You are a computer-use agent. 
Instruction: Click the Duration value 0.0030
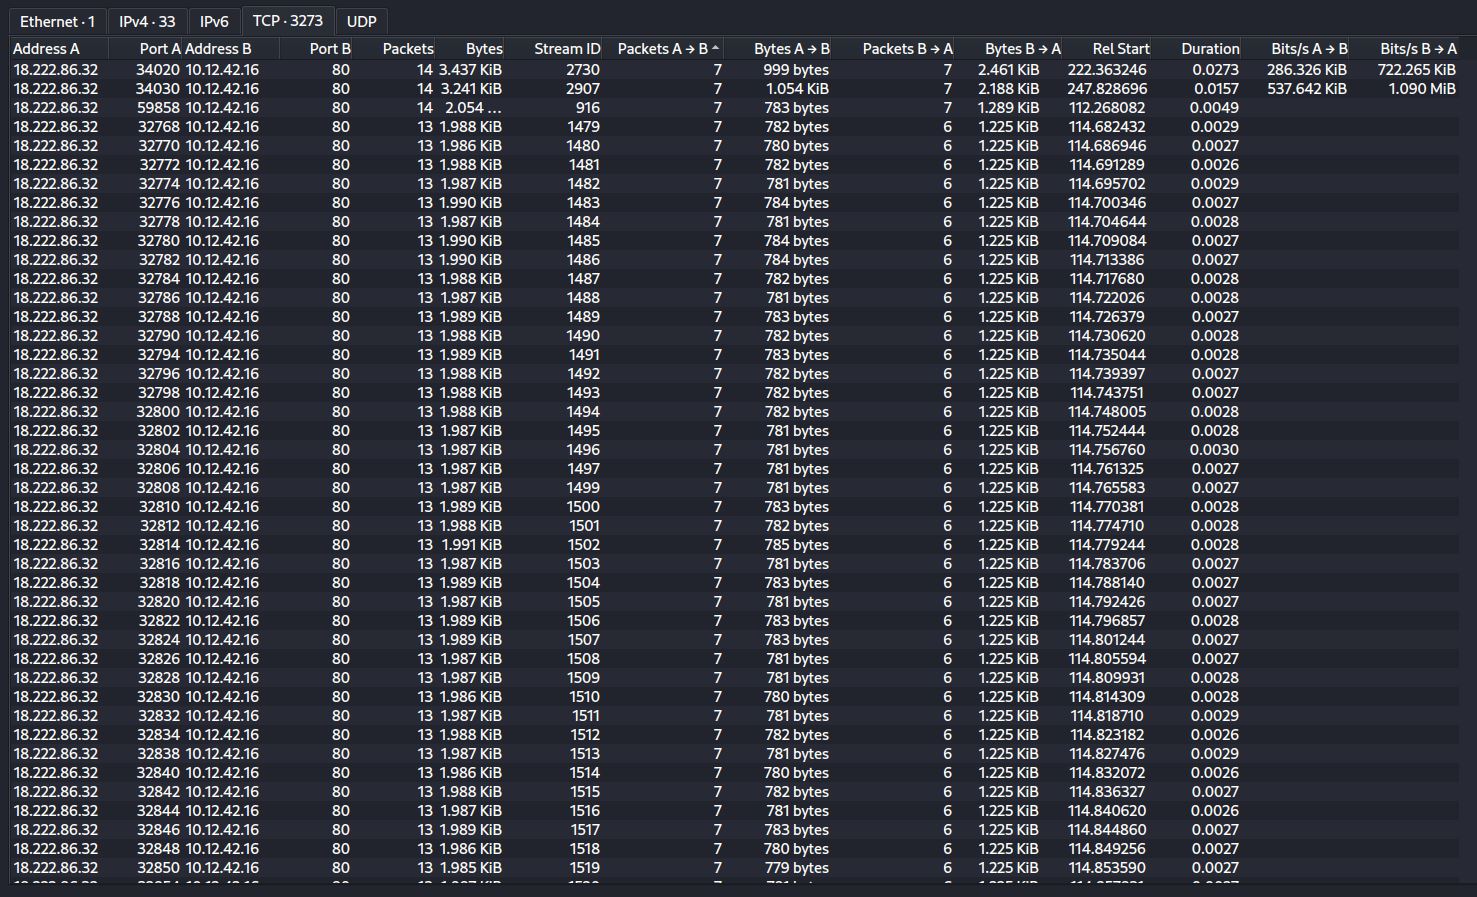coord(1214,450)
